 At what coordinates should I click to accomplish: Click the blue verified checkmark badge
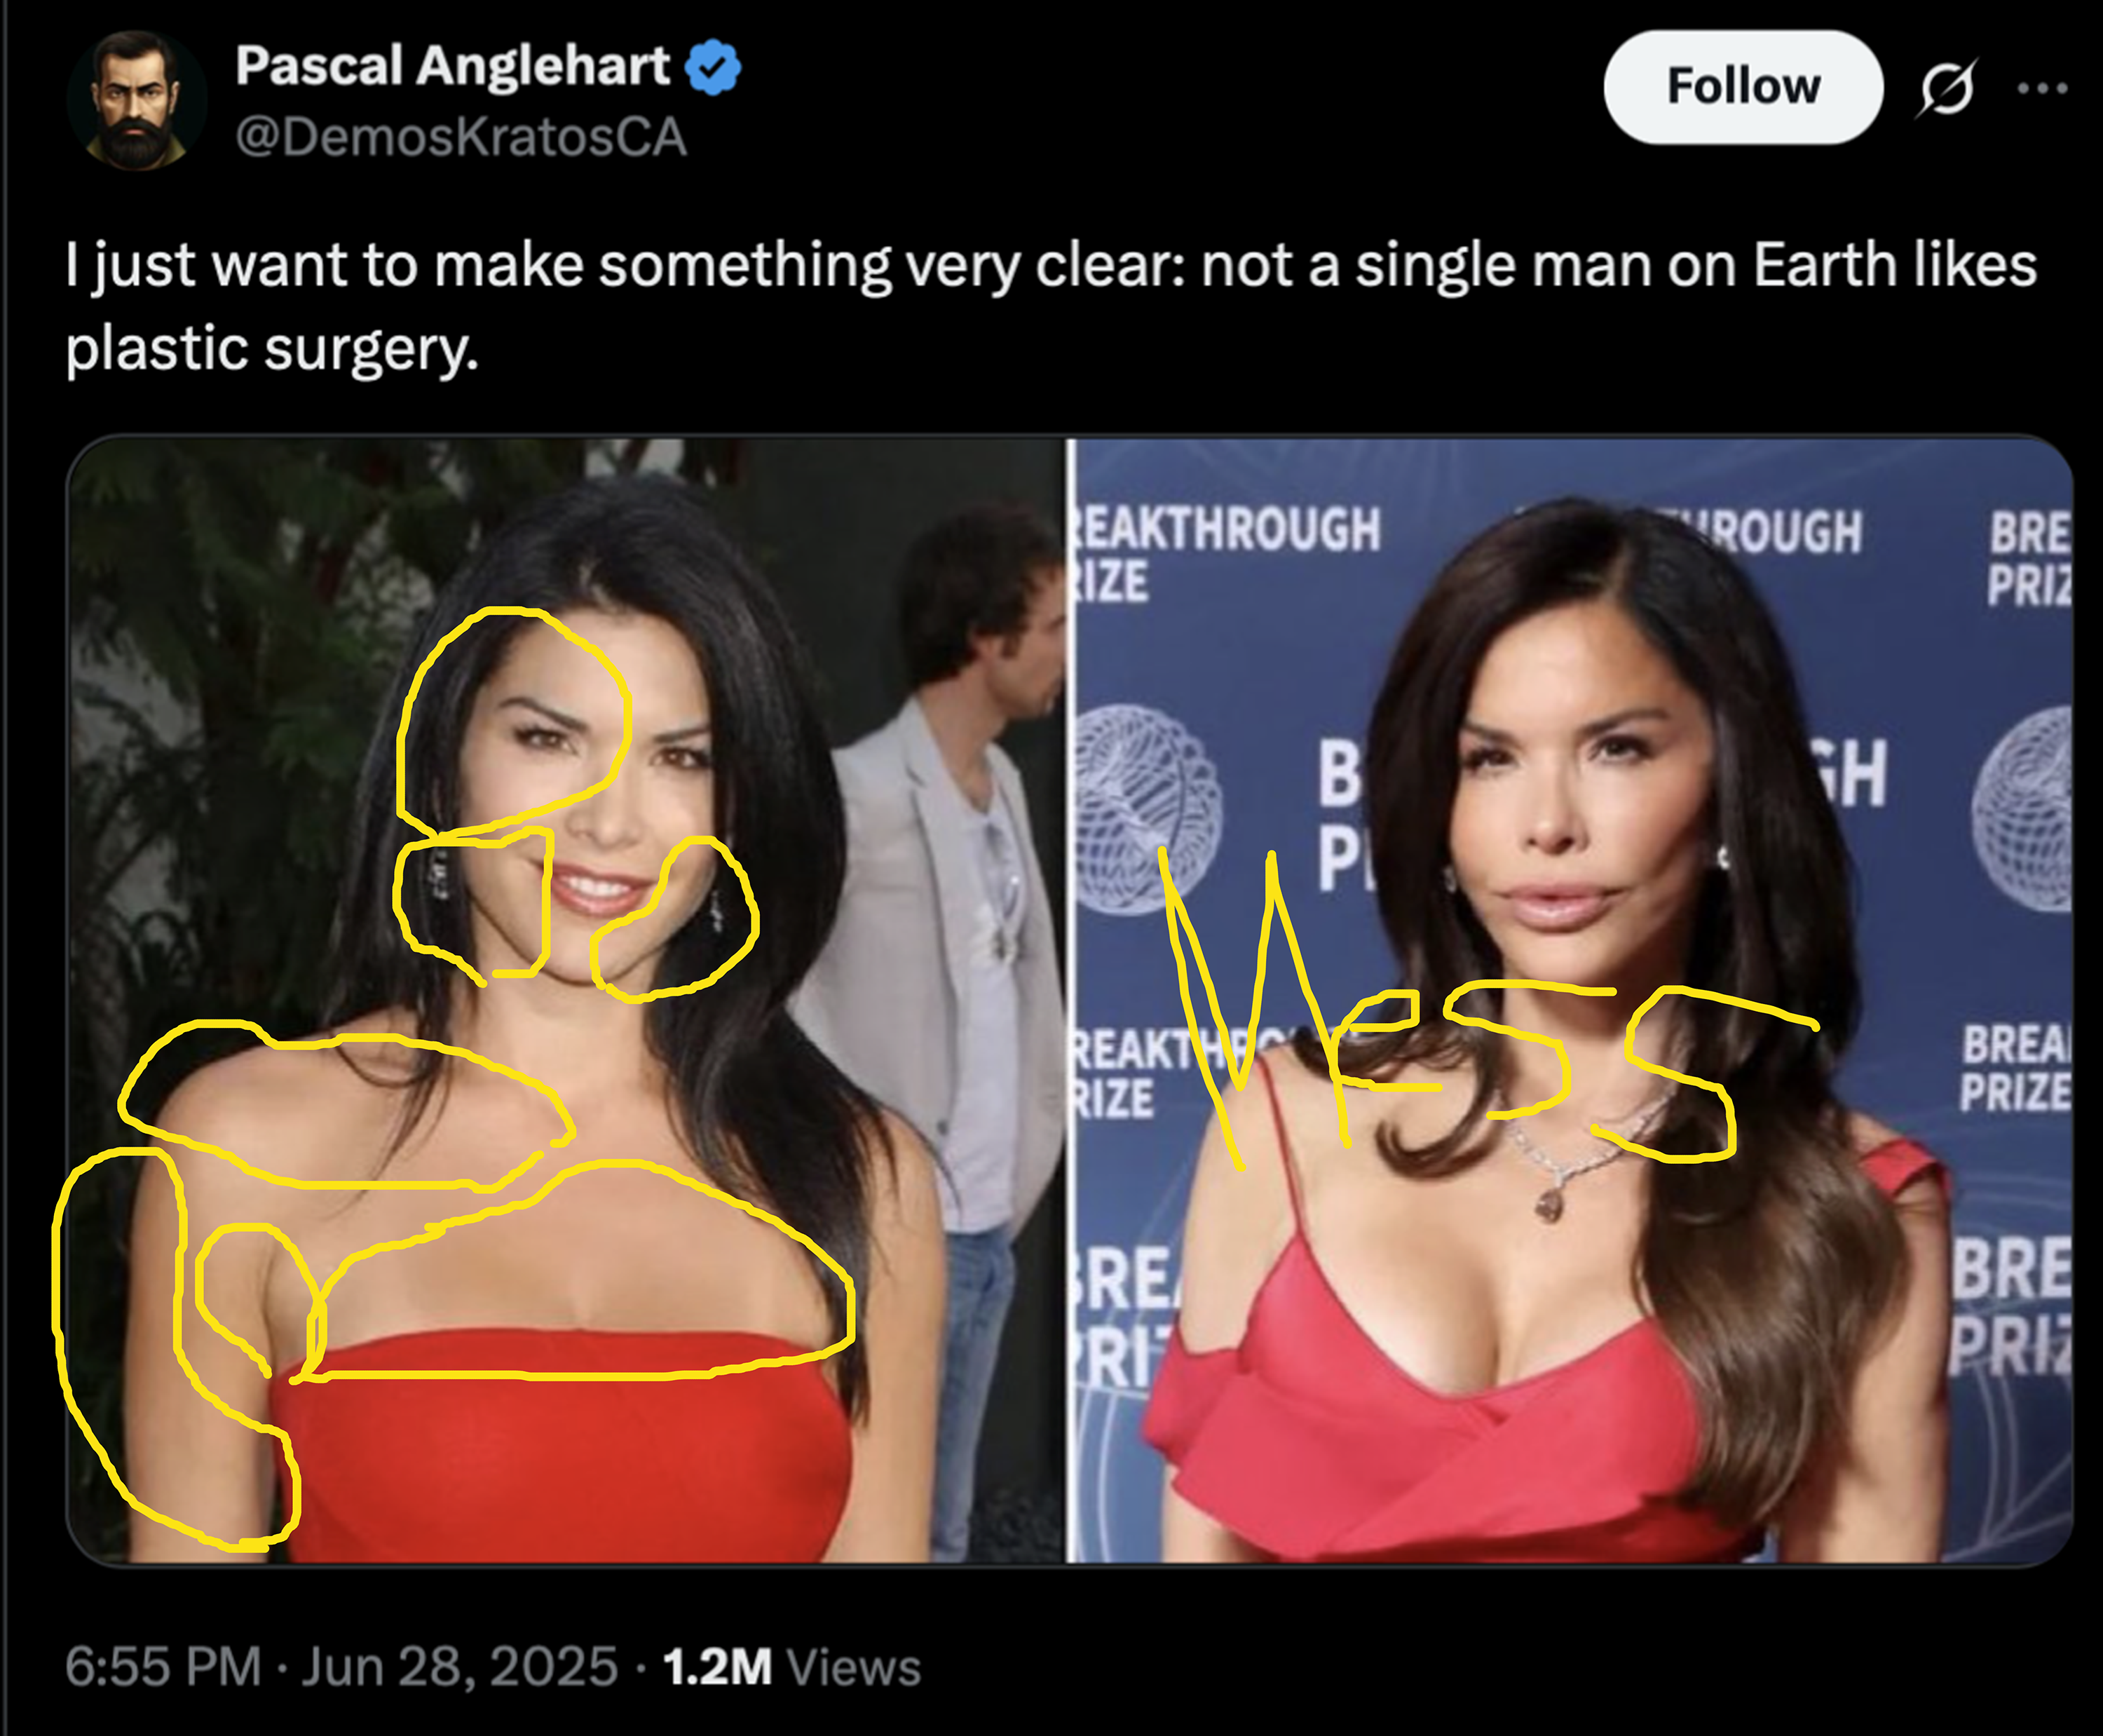tap(713, 67)
